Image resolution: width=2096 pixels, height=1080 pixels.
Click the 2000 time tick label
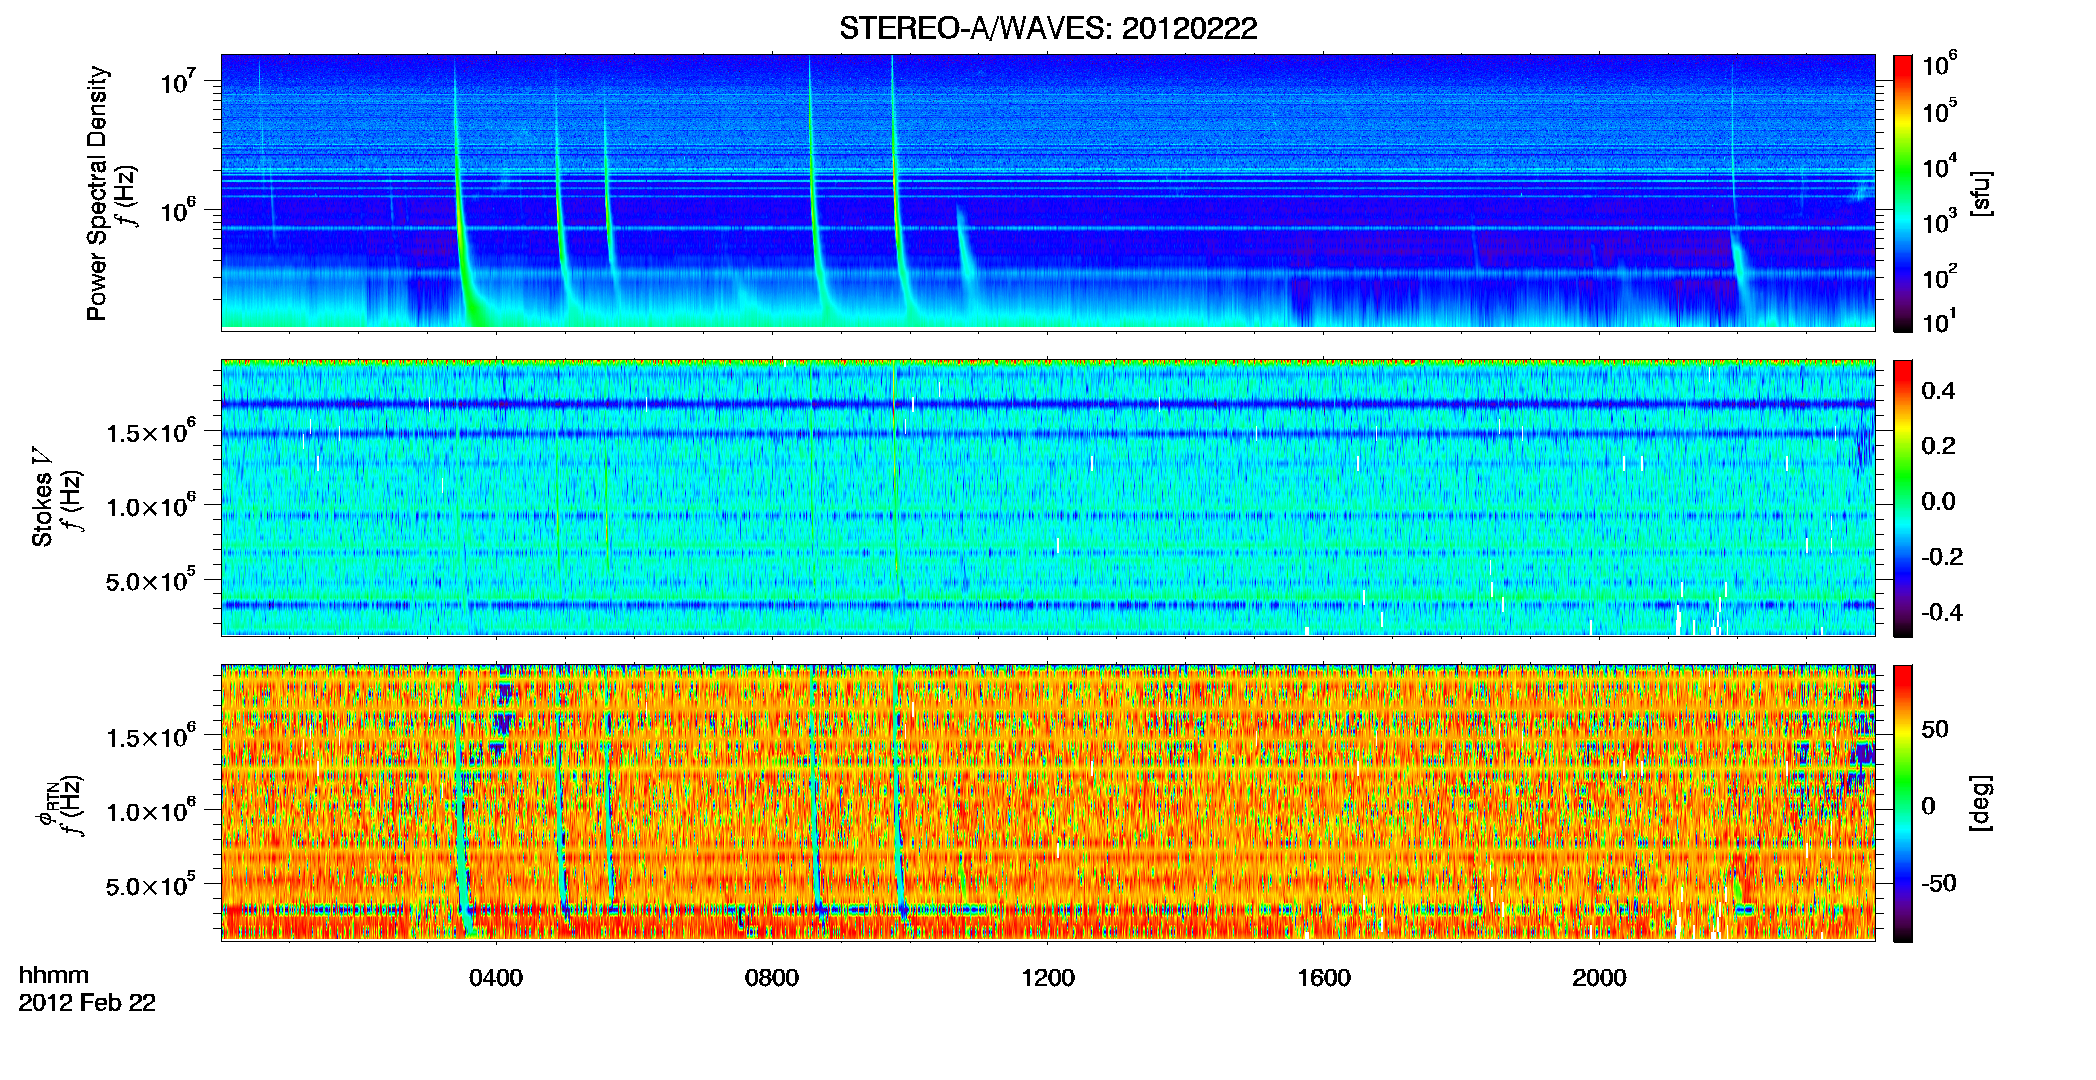click(1599, 978)
